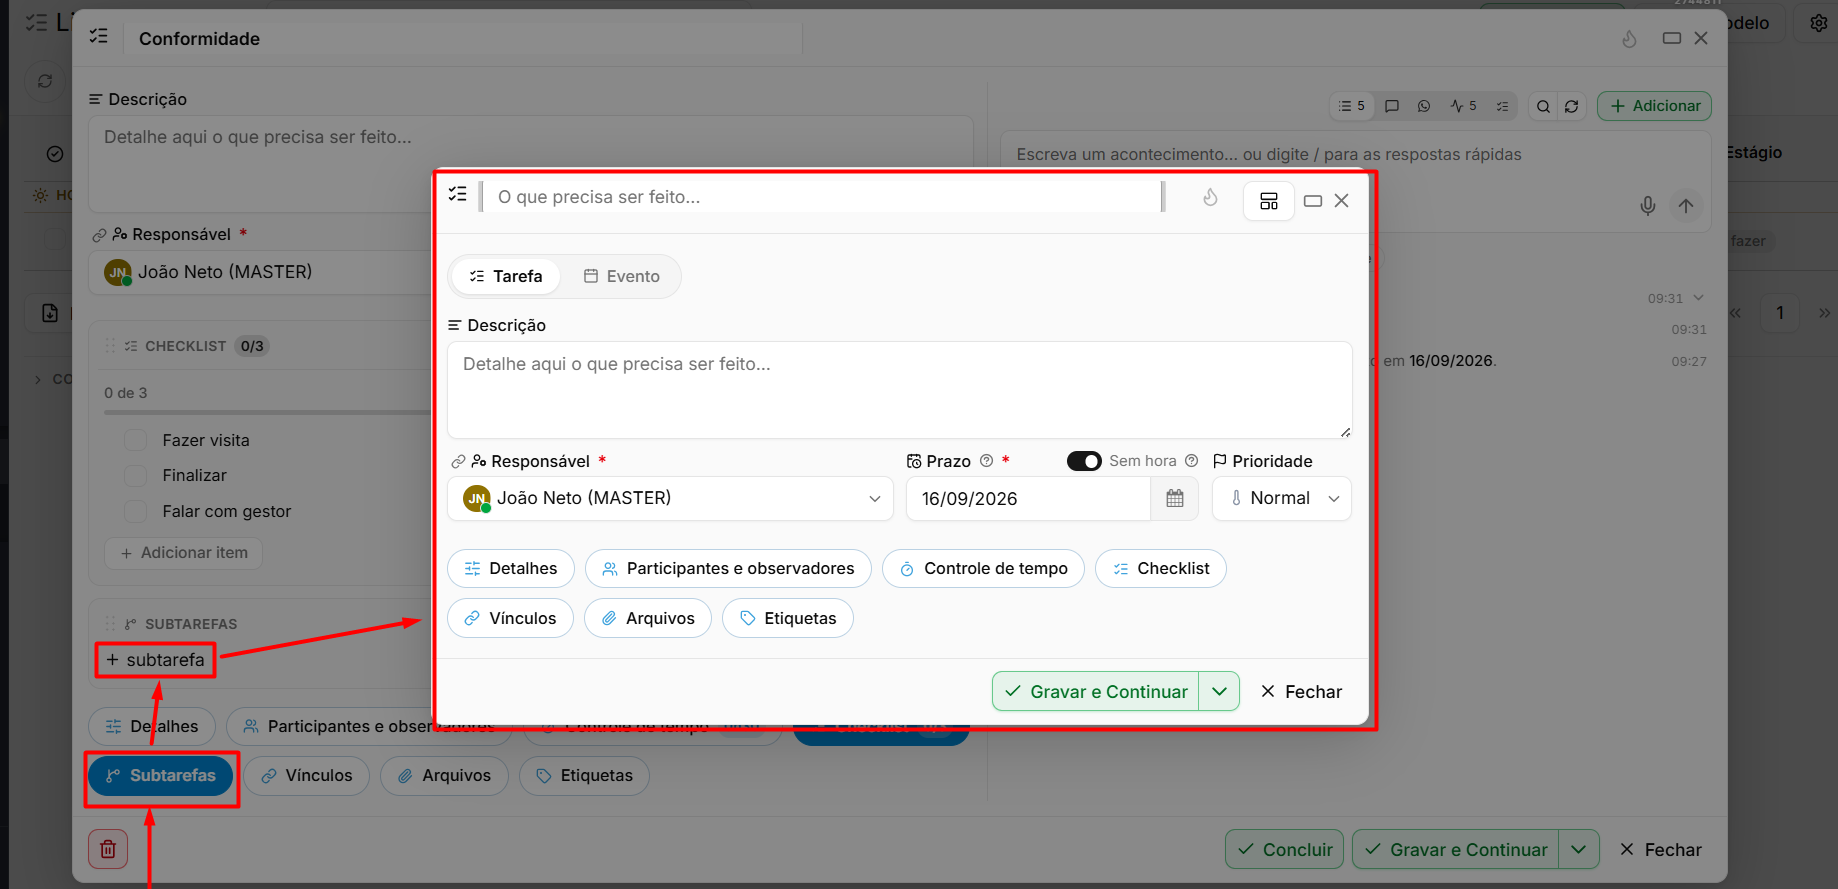1838x889 pixels.
Task: Check the Fazer visita checklist item
Action: [x=135, y=440]
